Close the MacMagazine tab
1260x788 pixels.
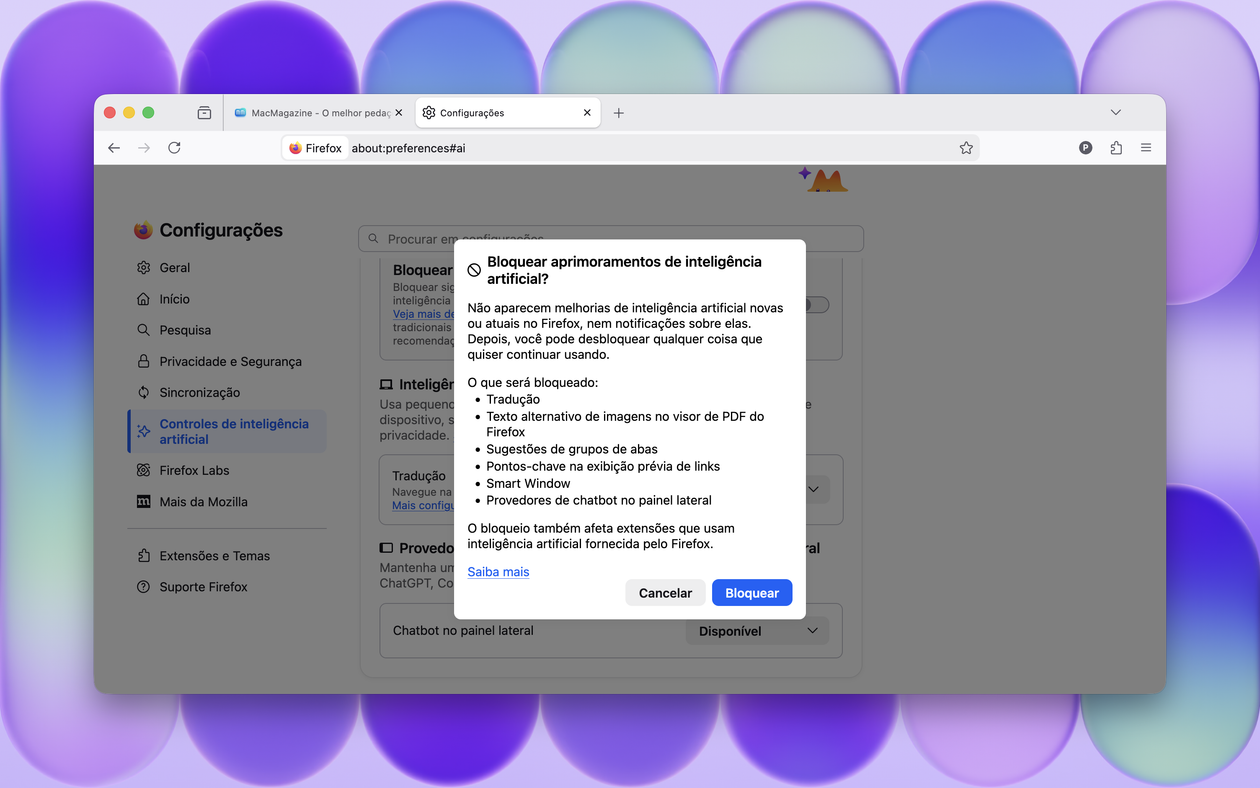tap(399, 113)
